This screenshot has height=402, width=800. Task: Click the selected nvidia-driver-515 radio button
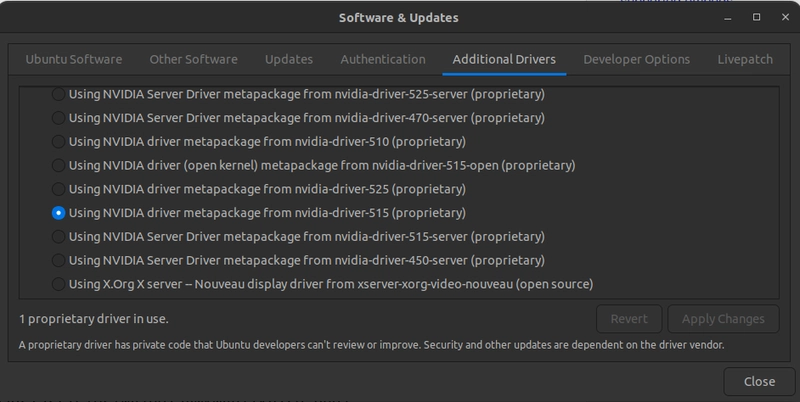(x=58, y=213)
